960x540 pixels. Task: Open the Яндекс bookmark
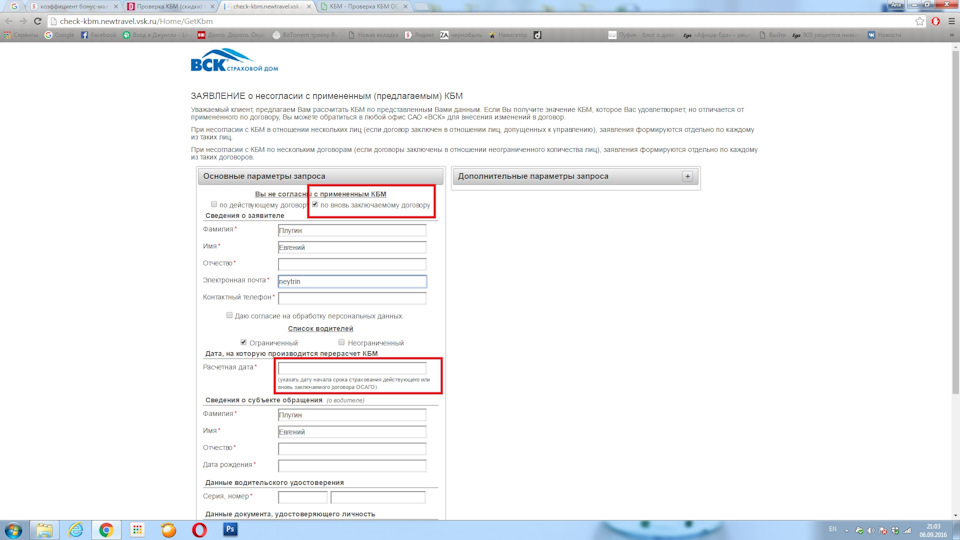pyautogui.click(x=419, y=35)
